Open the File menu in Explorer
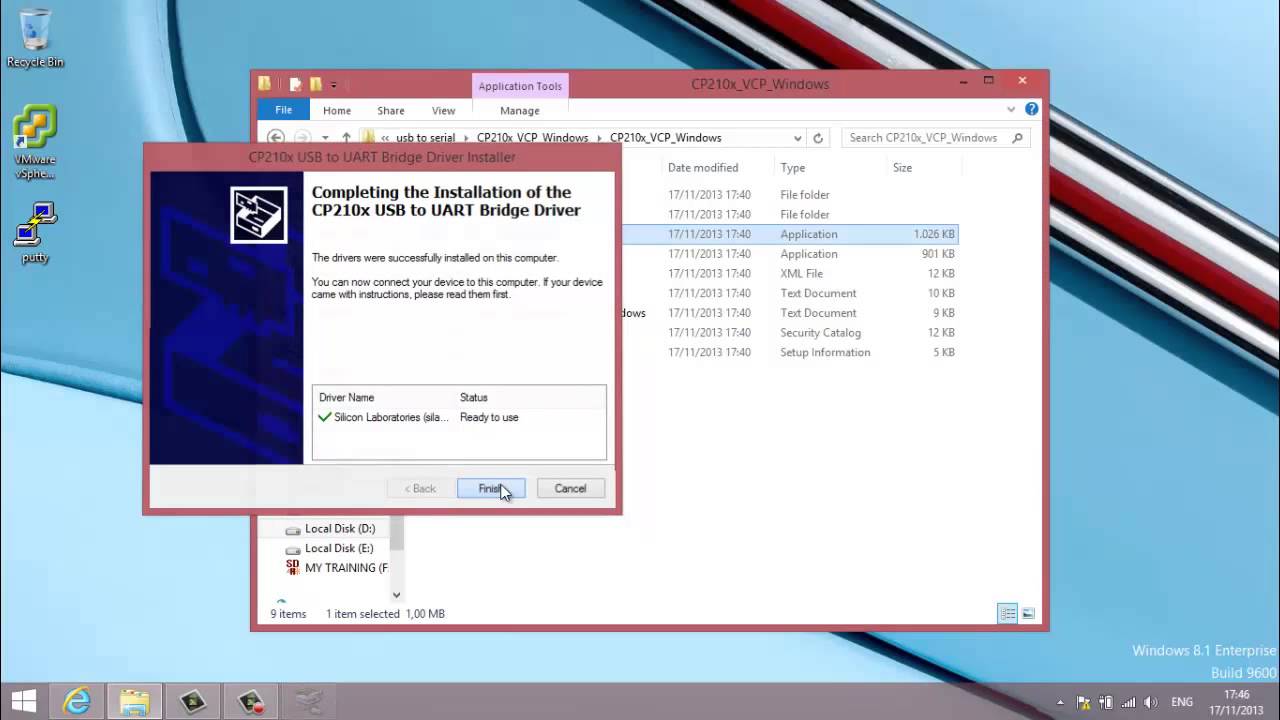1280x720 pixels. [284, 110]
